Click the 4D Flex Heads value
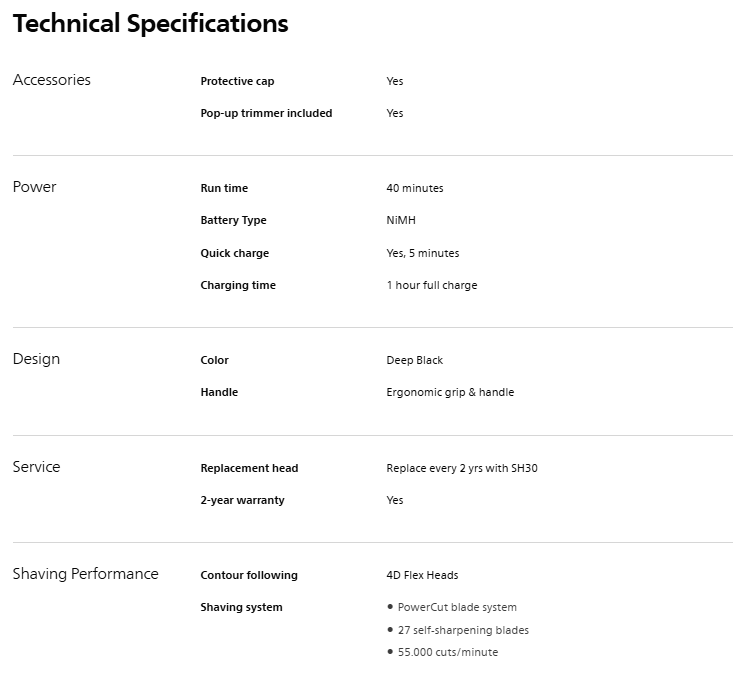Viewport: 747px width, 693px height. tap(422, 575)
